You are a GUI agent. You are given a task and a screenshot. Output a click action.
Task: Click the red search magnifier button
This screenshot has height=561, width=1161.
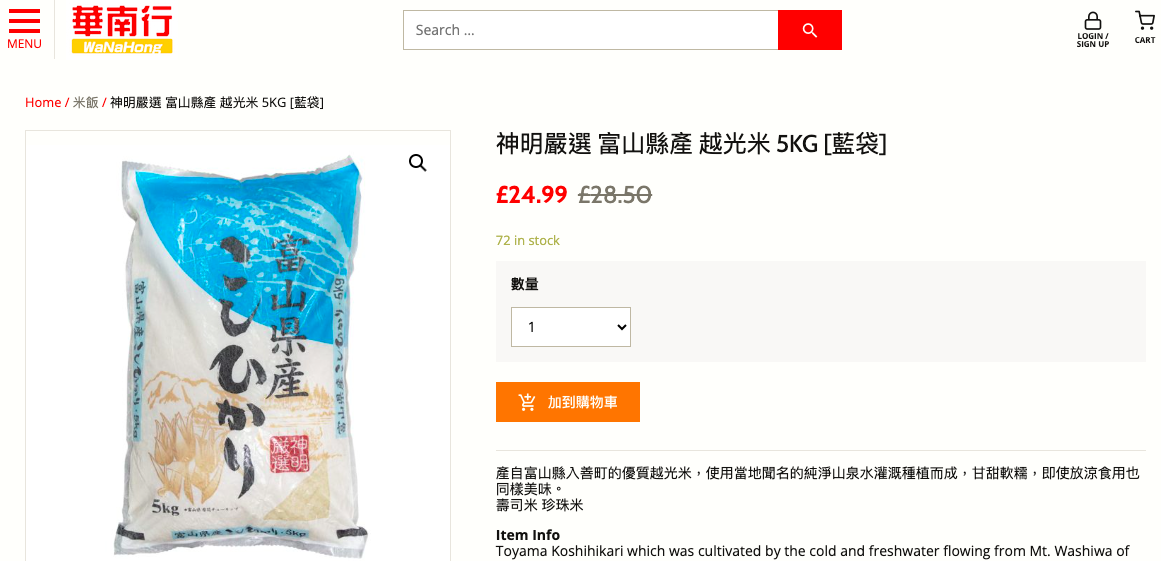click(809, 30)
